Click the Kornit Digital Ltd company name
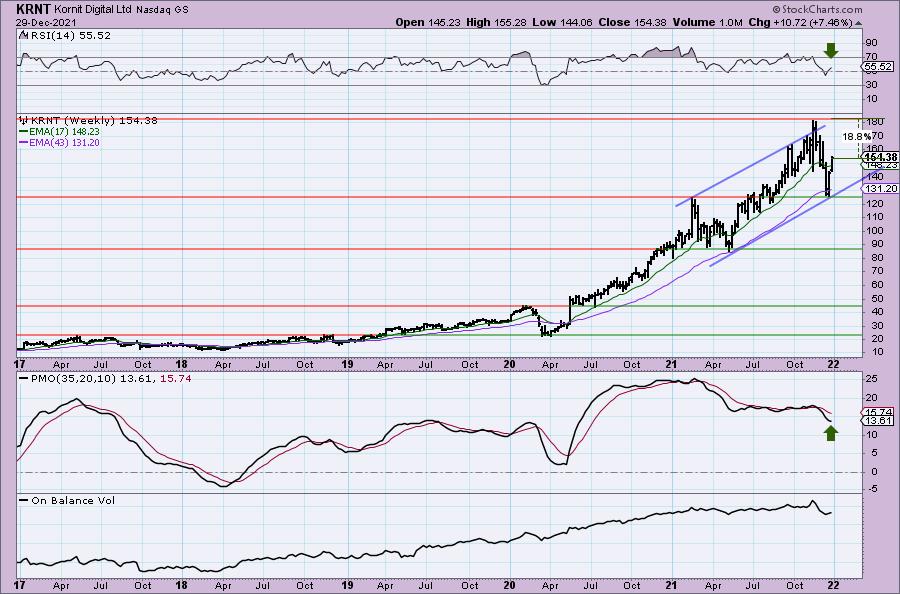The image size is (900, 594). (95, 10)
